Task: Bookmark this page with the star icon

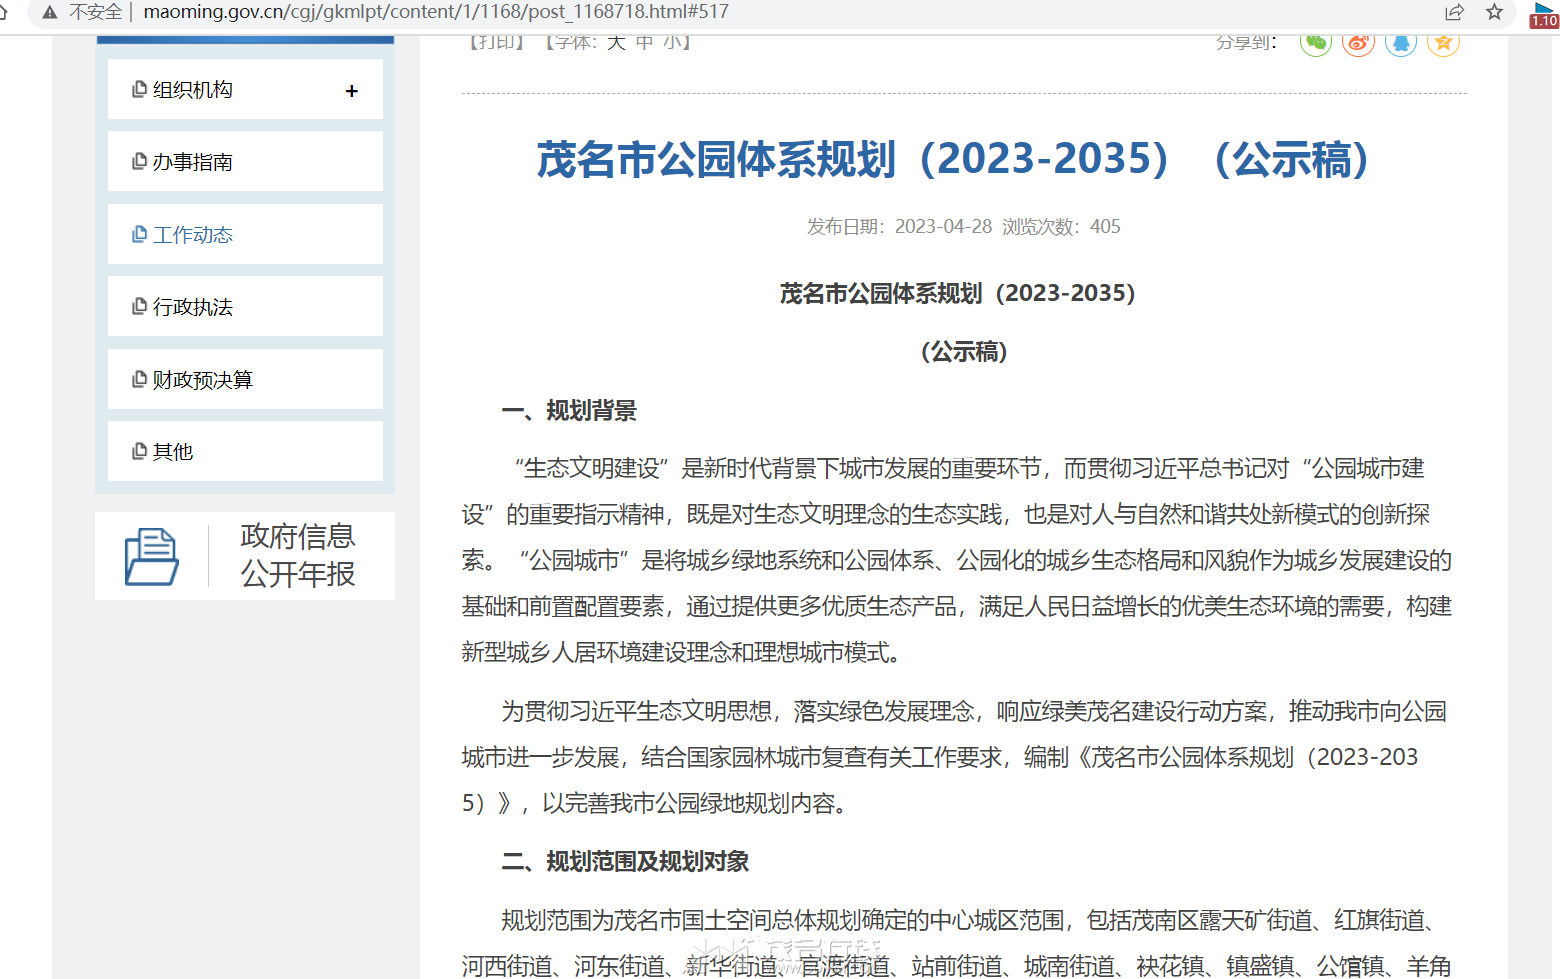Action: (x=1494, y=12)
